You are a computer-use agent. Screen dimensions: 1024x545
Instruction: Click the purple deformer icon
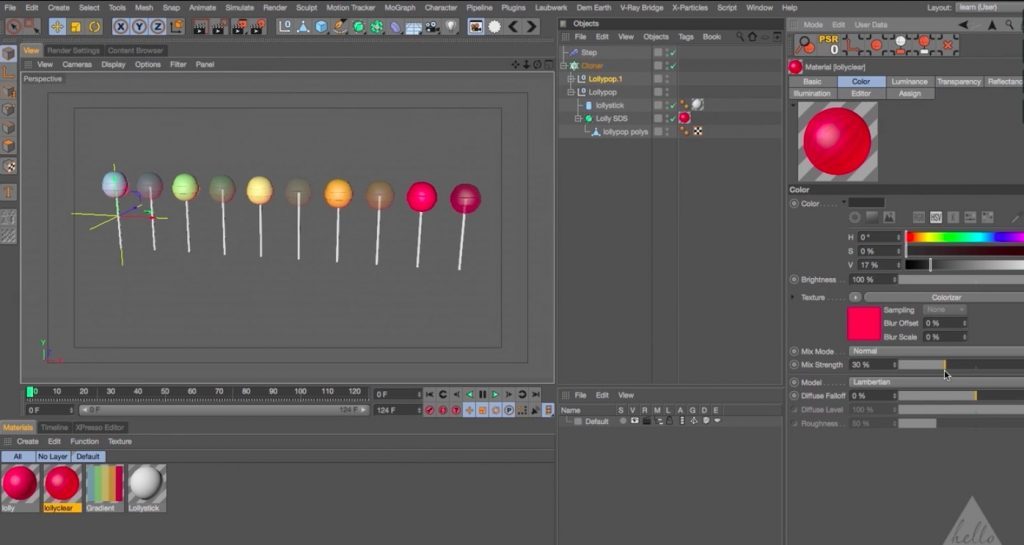(395, 27)
